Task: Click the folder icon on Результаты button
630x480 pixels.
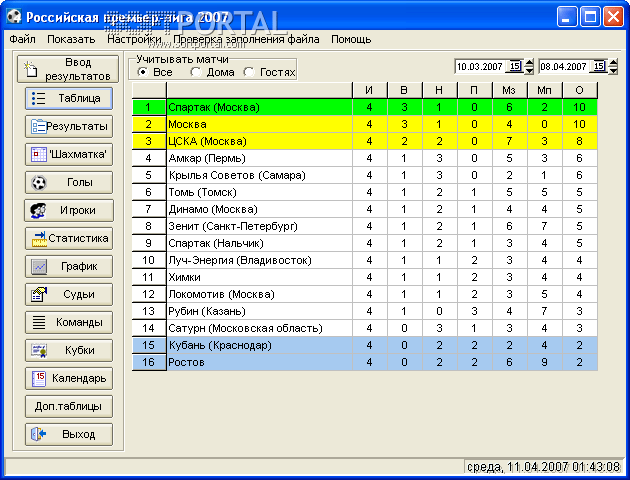Action: [39, 127]
